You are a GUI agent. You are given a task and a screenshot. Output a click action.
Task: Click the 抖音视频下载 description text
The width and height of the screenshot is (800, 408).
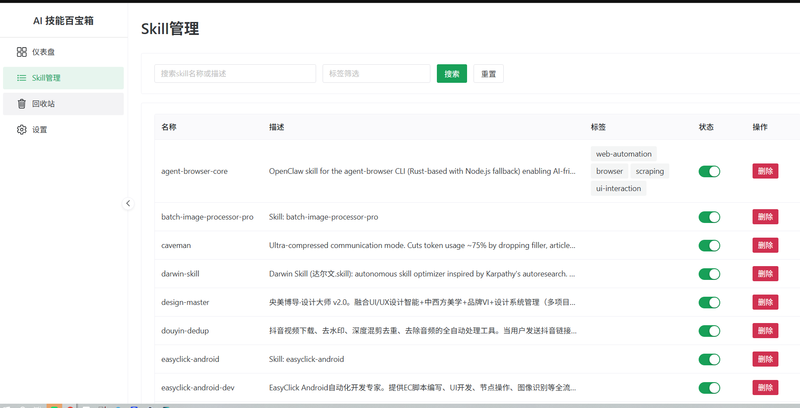pyautogui.click(x=422, y=330)
